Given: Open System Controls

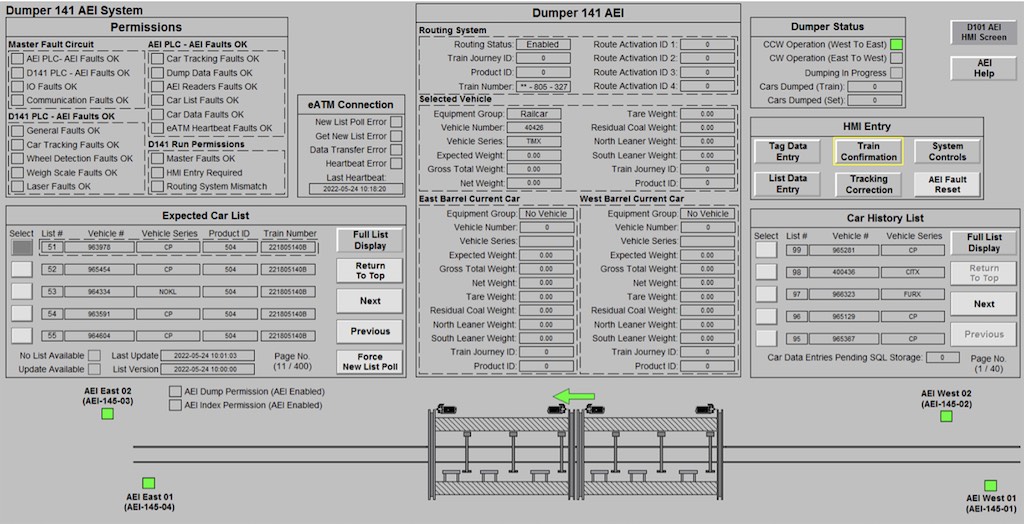Looking at the screenshot, I should click(947, 152).
